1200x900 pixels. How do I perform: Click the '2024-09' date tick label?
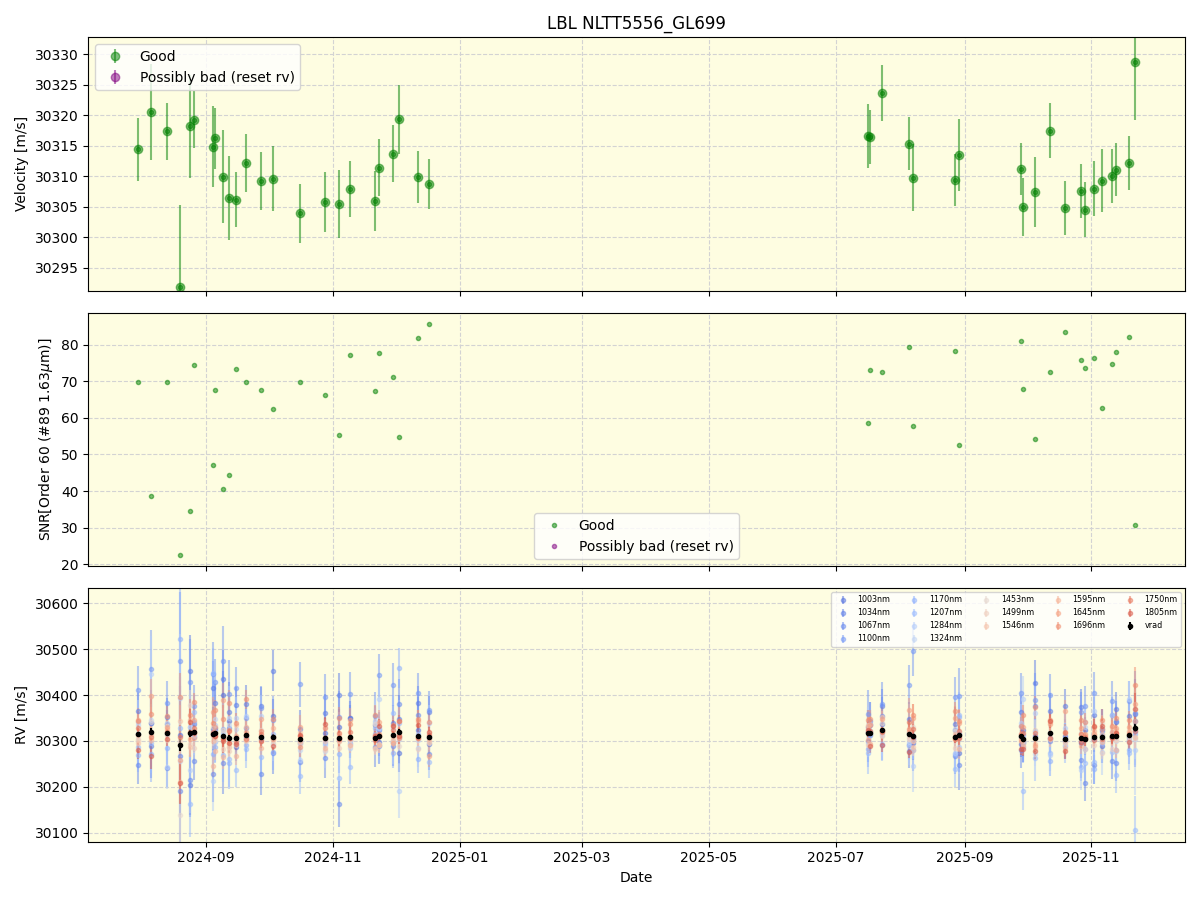(206, 857)
